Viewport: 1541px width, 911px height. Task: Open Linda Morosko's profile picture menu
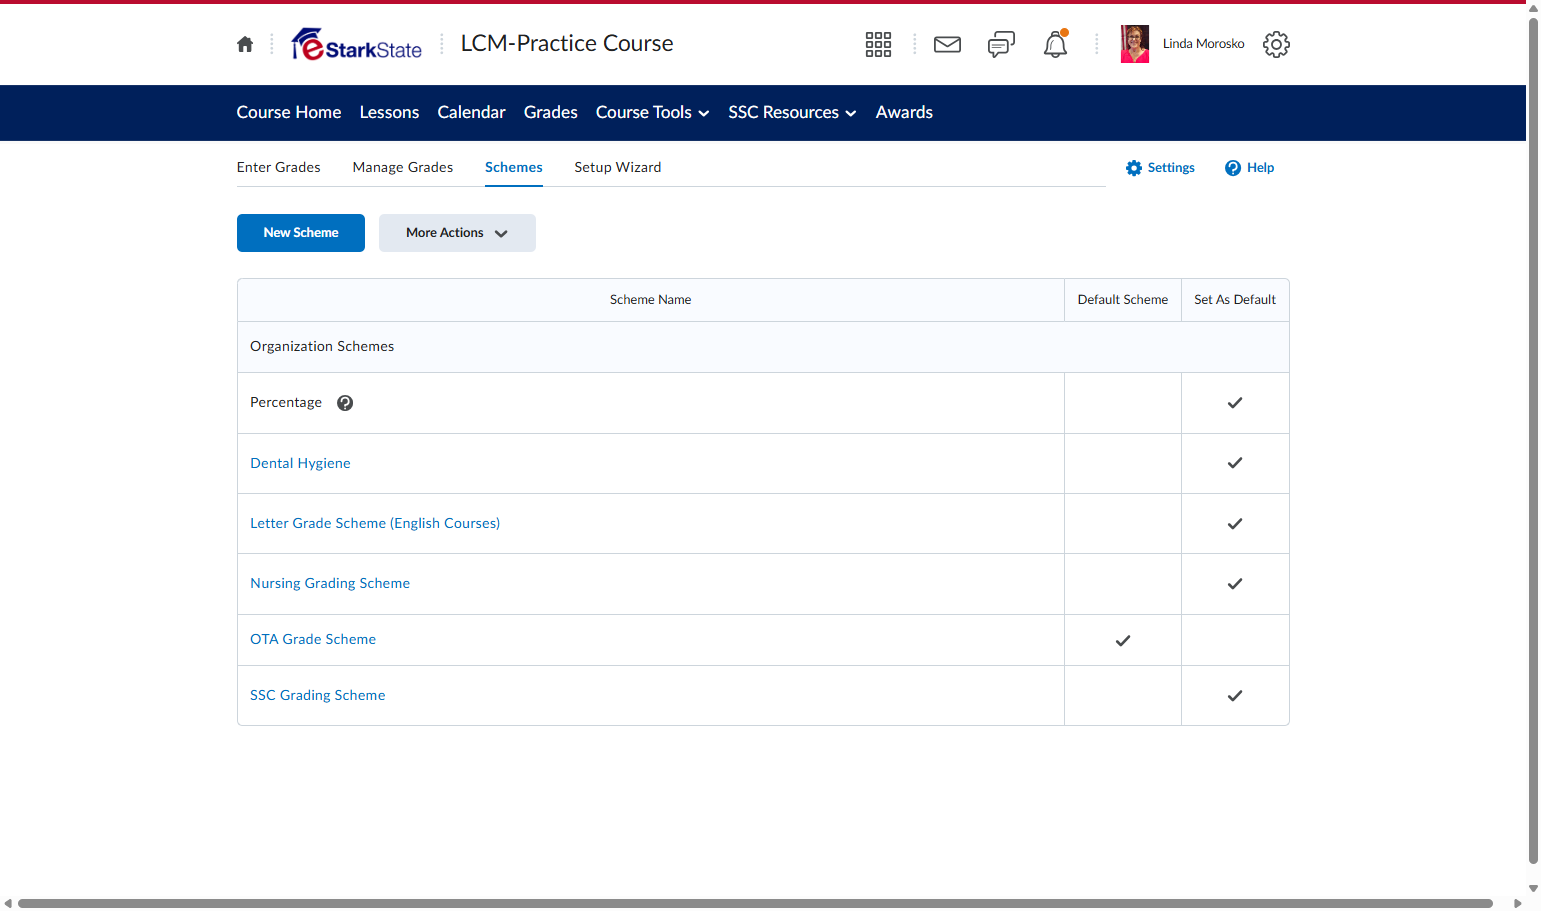click(x=1135, y=44)
